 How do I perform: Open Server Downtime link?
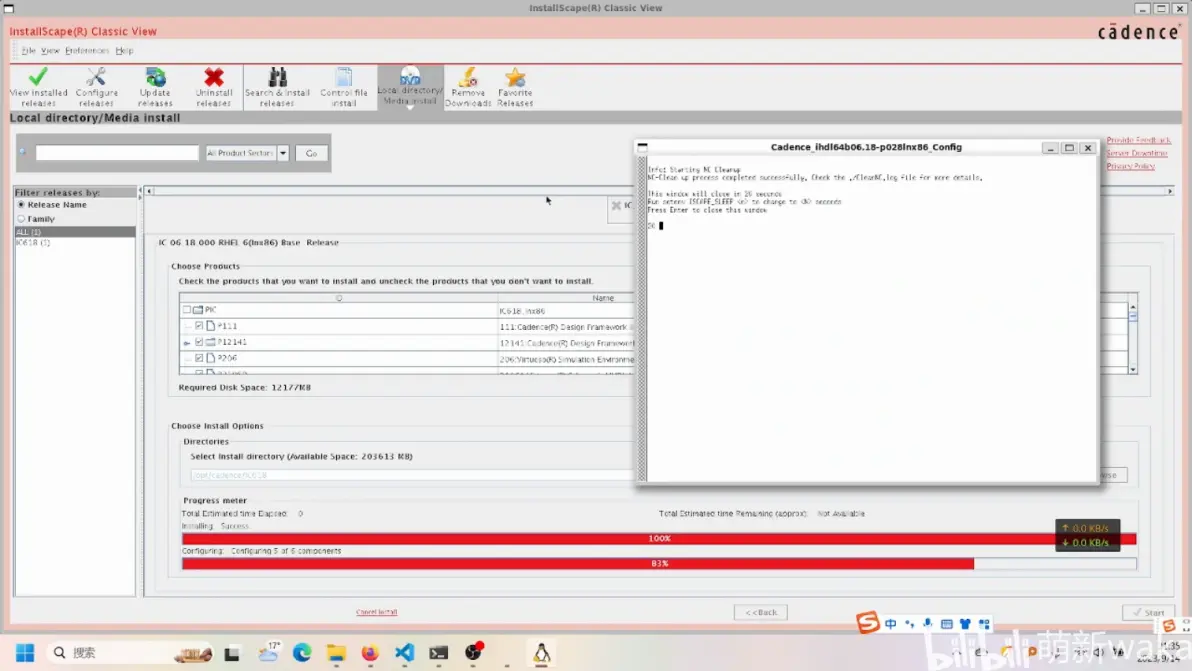[1136, 154]
